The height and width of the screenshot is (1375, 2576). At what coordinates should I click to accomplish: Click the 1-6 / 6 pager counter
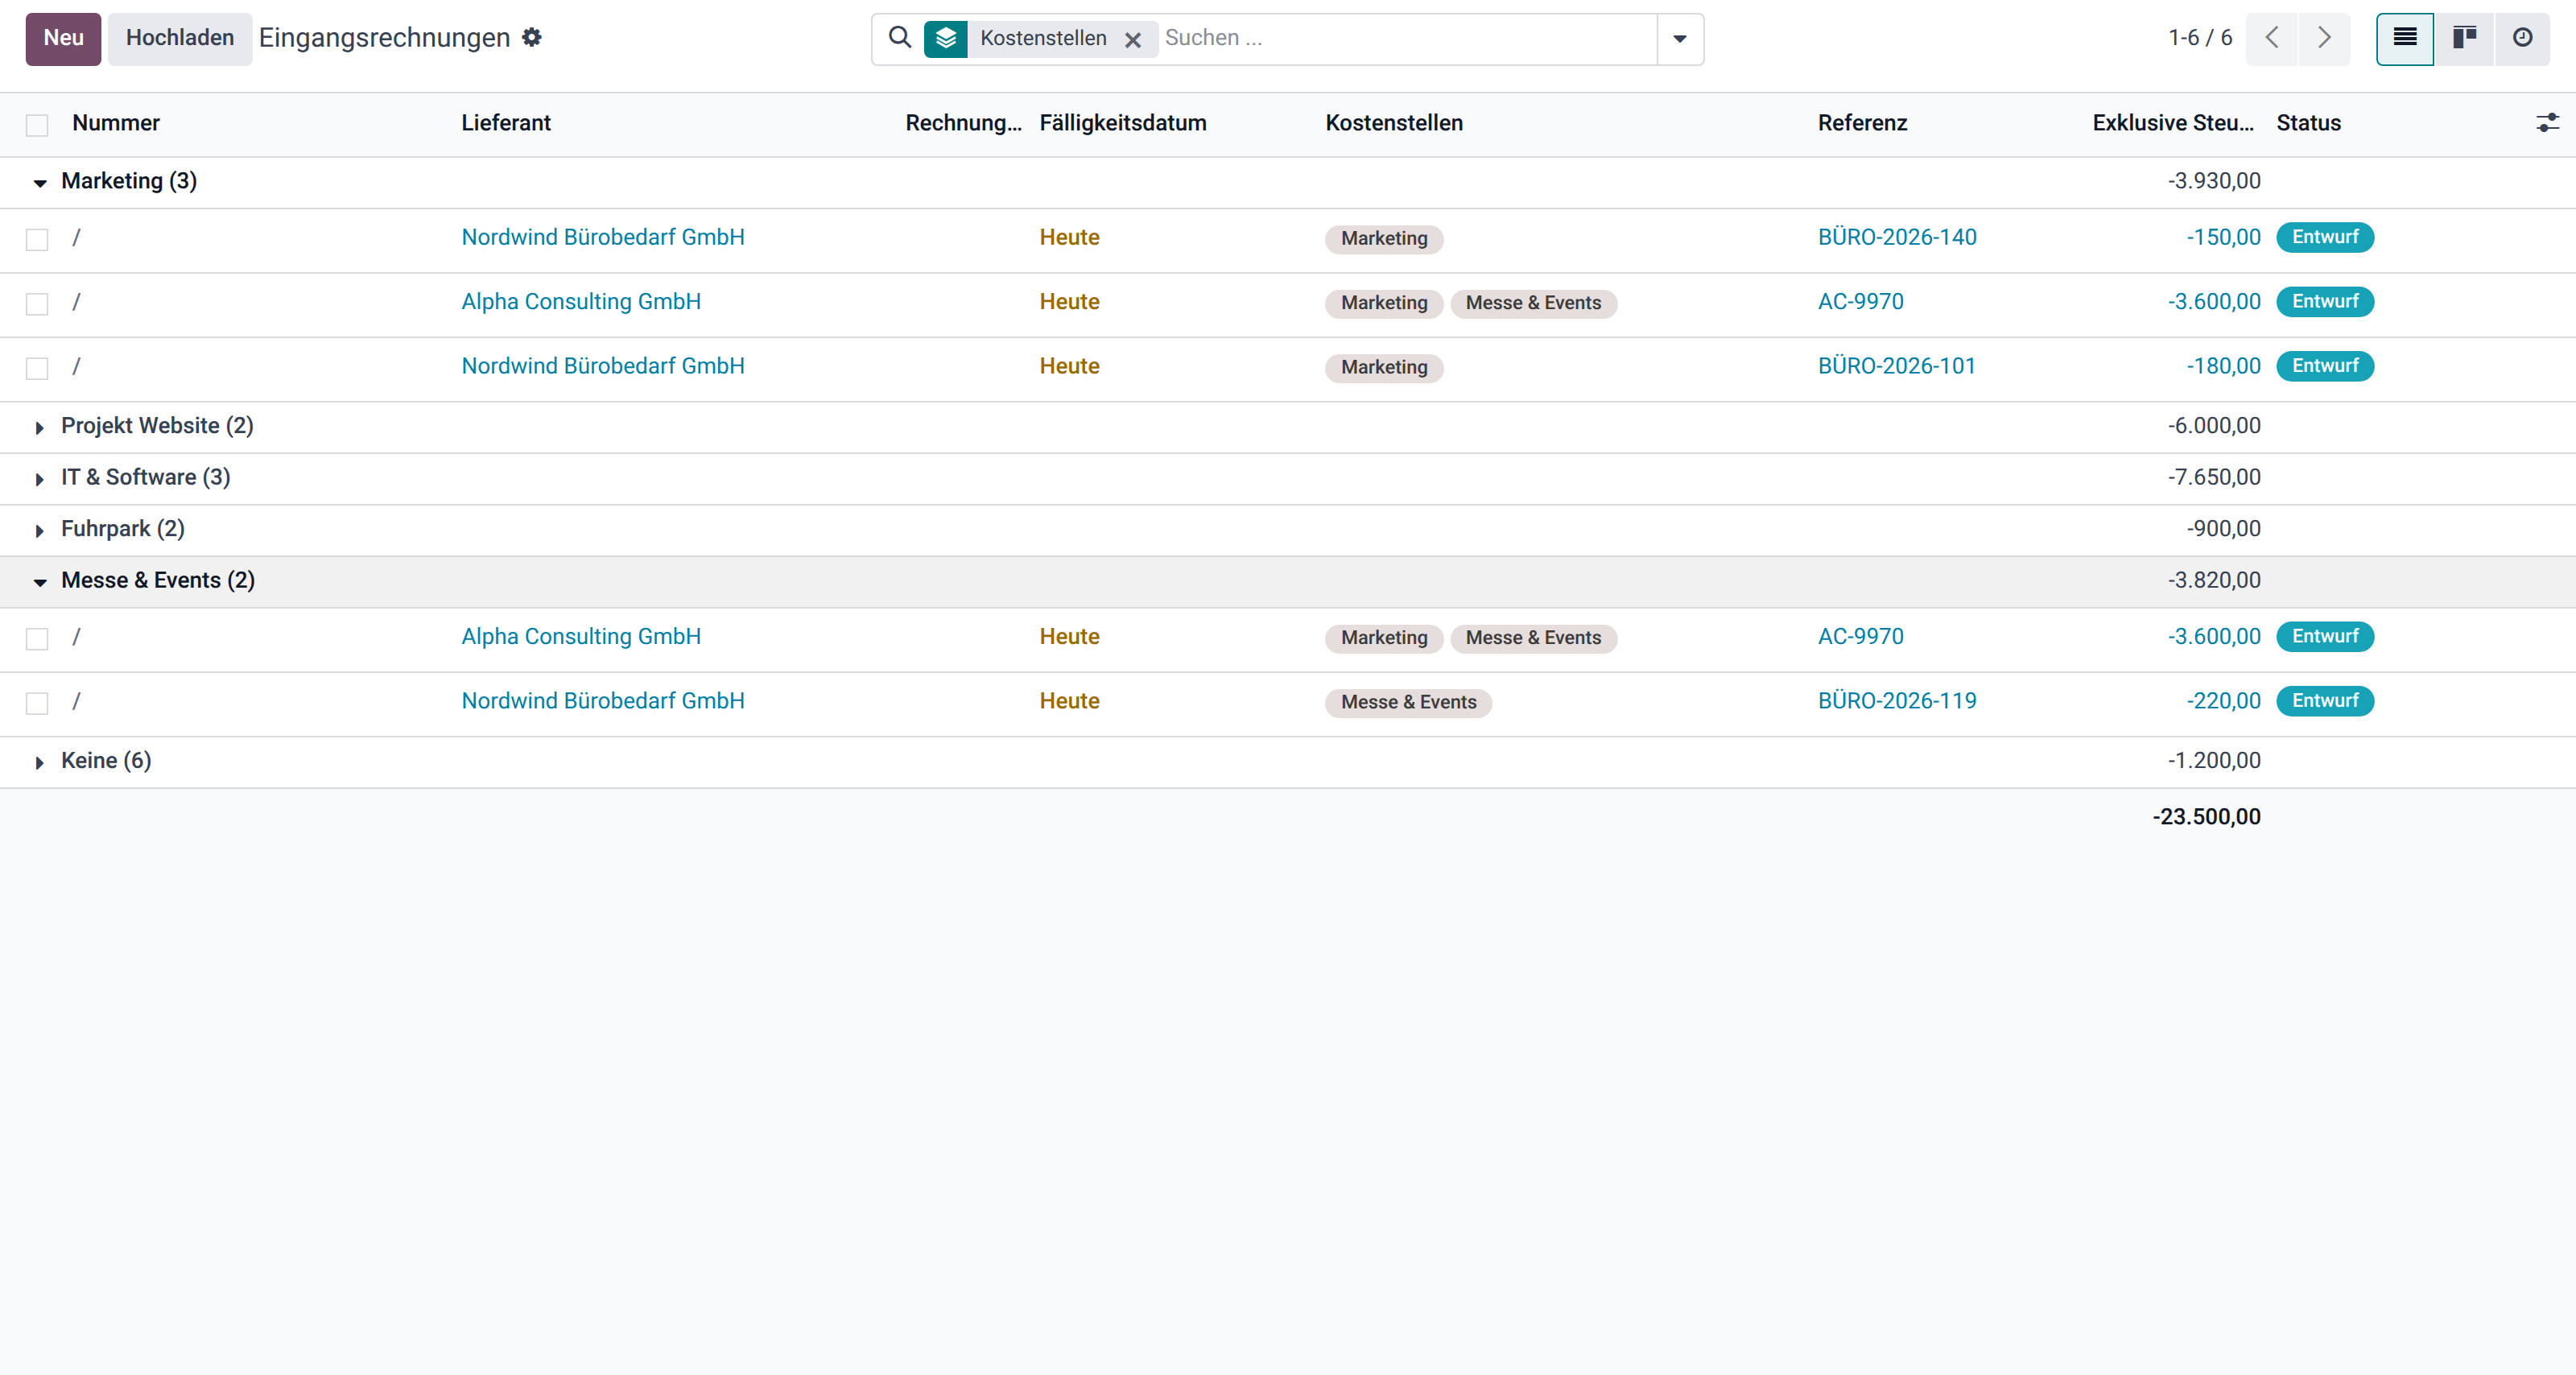click(2199, 38)
